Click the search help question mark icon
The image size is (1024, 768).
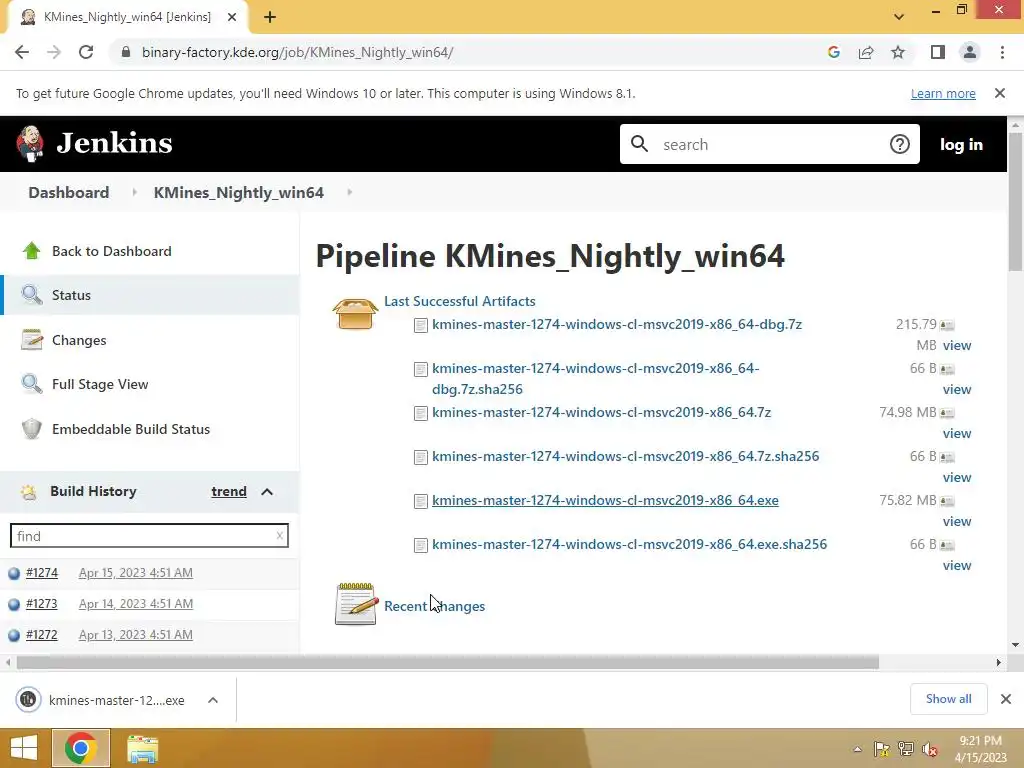point(899,144)
